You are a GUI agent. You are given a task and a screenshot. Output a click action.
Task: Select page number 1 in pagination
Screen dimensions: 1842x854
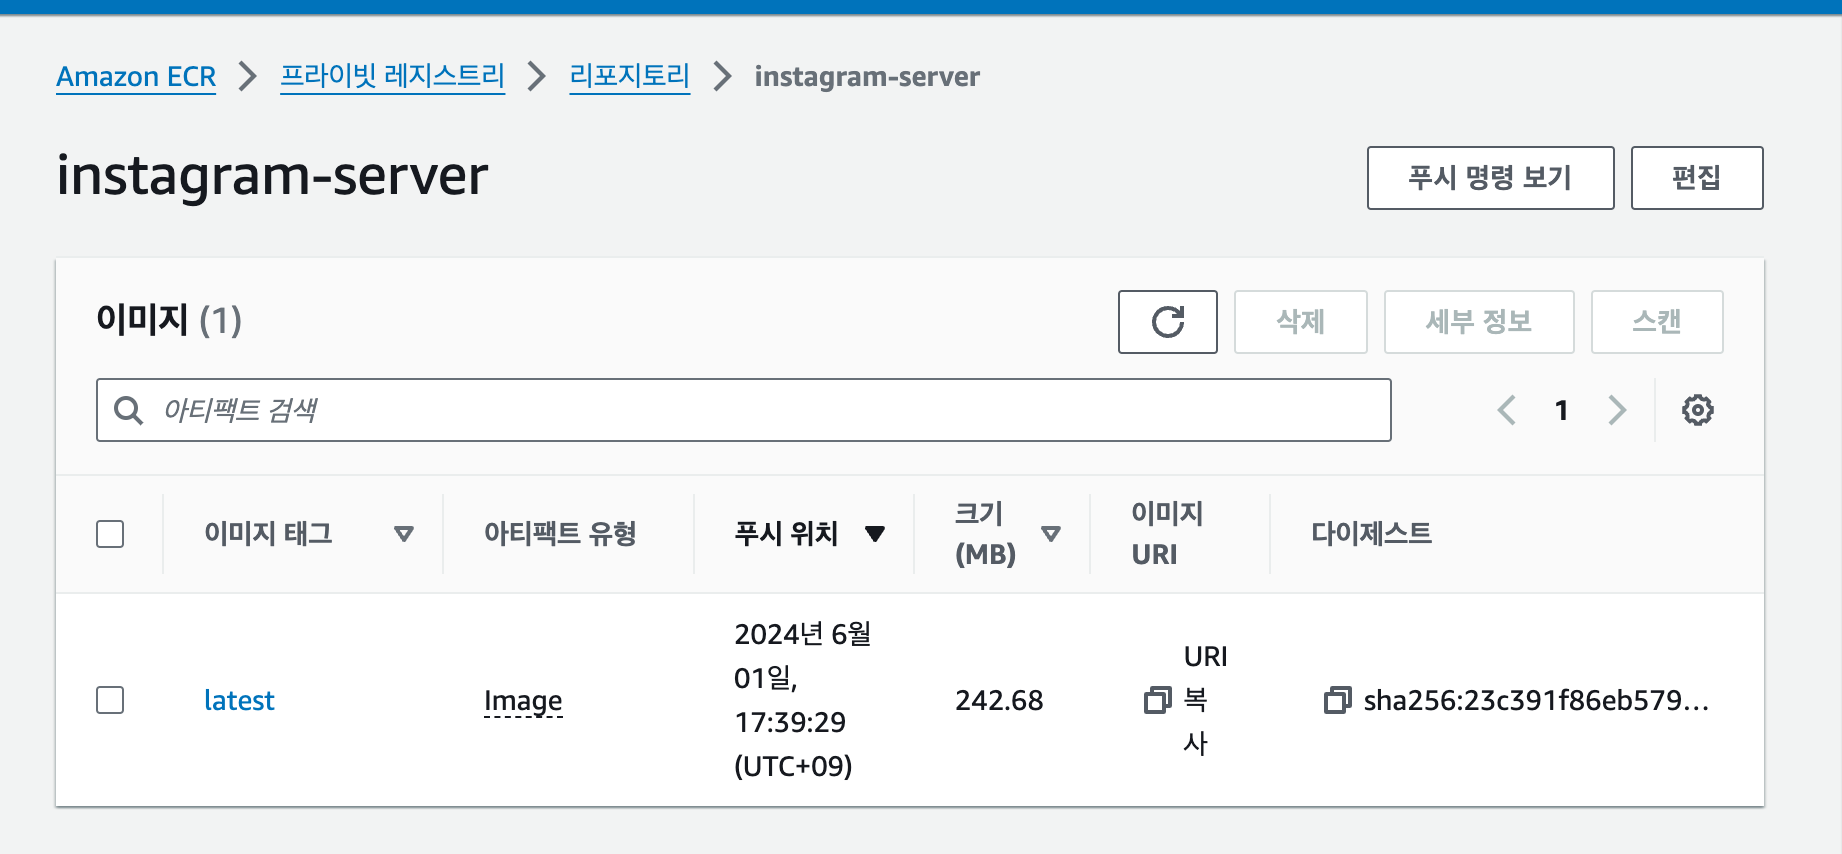(x=1561, y=410)
